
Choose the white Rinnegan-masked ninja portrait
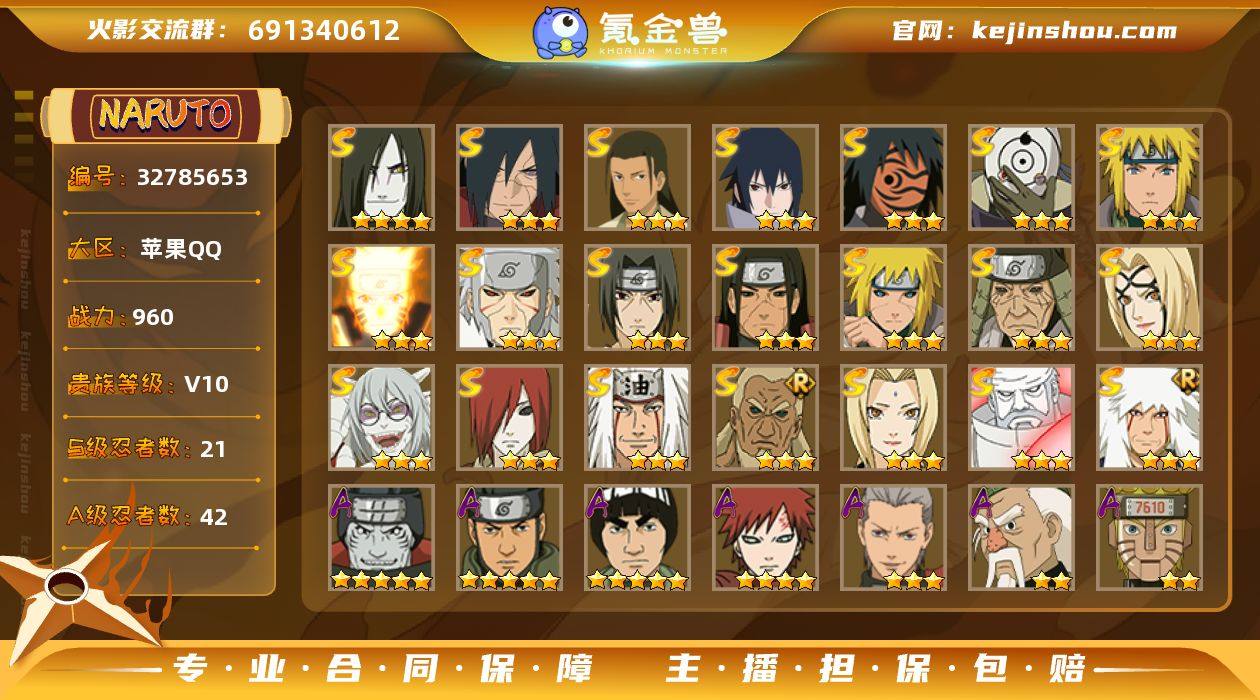(x=1021, y=177)
